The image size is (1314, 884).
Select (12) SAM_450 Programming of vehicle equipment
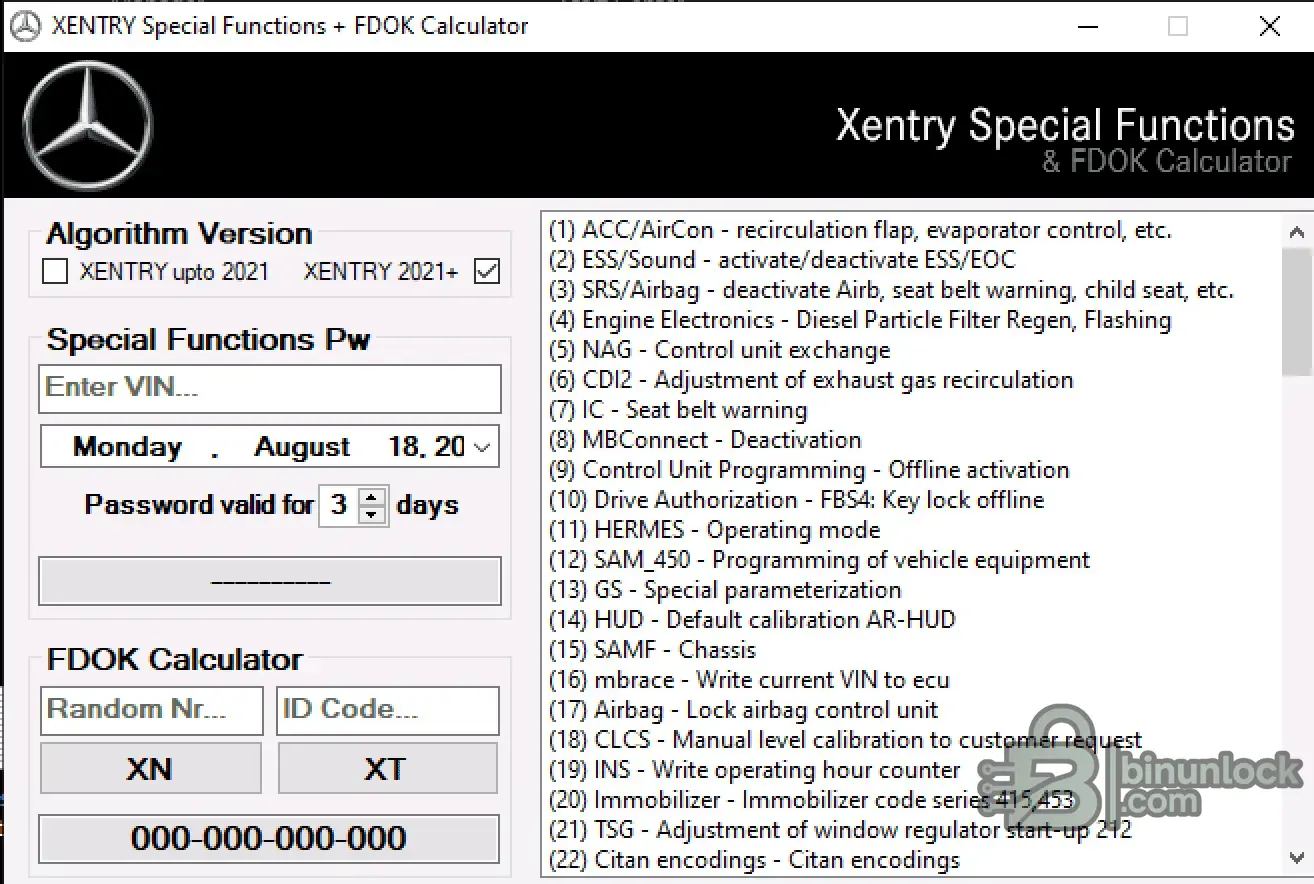[819, 560]
